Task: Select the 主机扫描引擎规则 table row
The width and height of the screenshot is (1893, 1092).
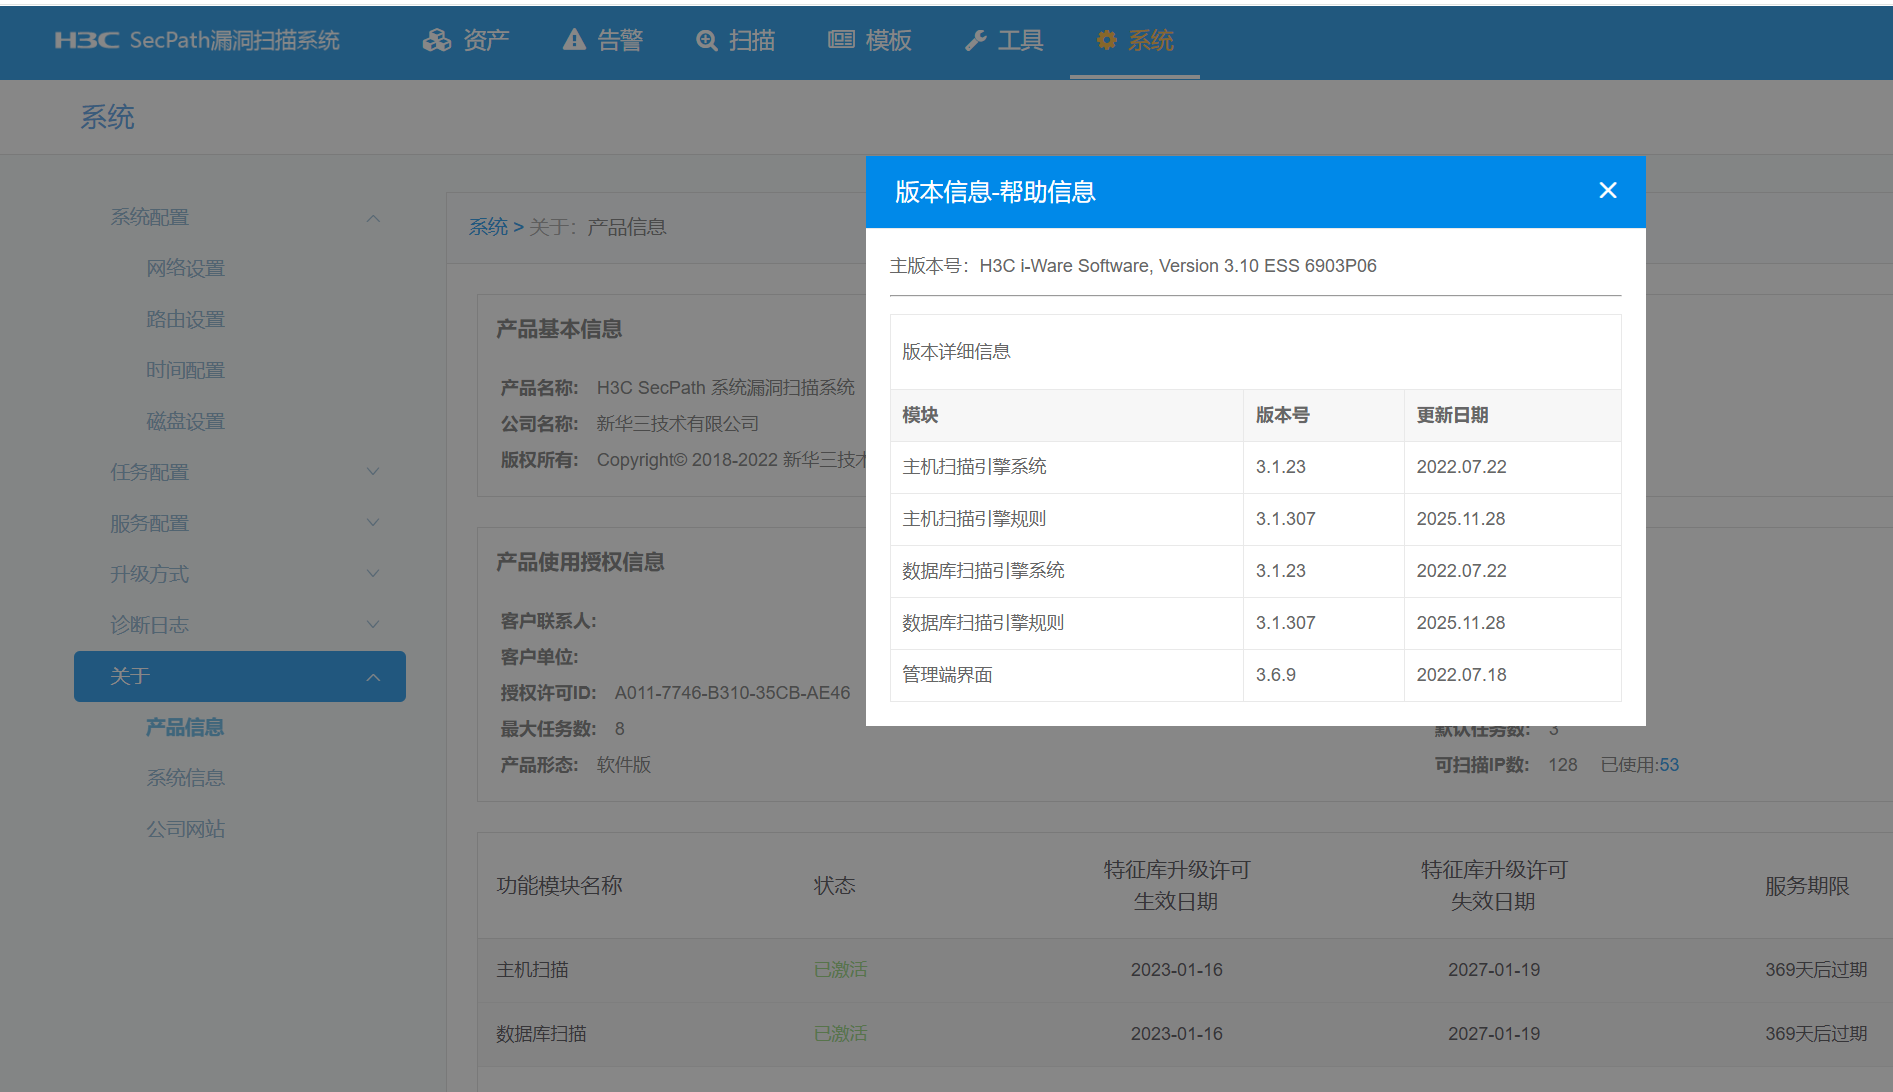Action: tap(1254, 519)
